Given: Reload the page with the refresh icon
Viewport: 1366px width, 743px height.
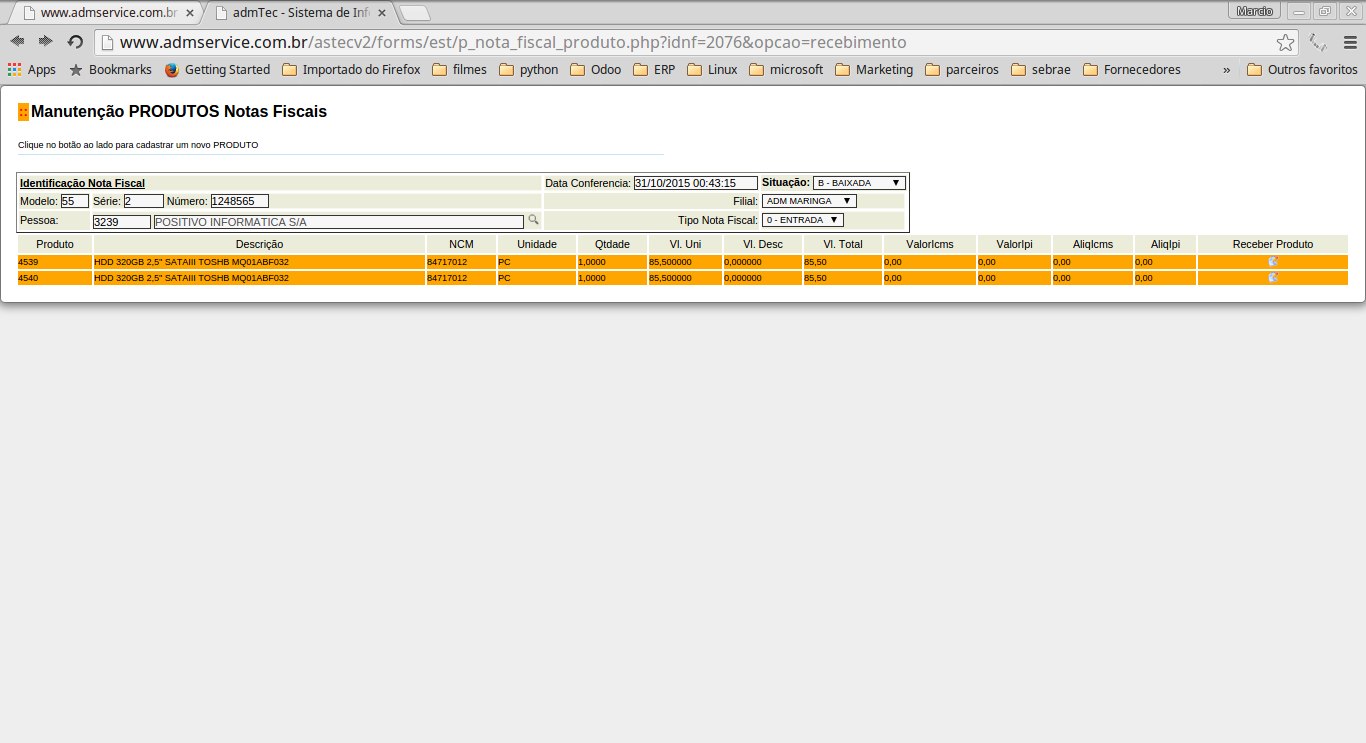Looking at the screenshot, I should click(x=75, y=42).
